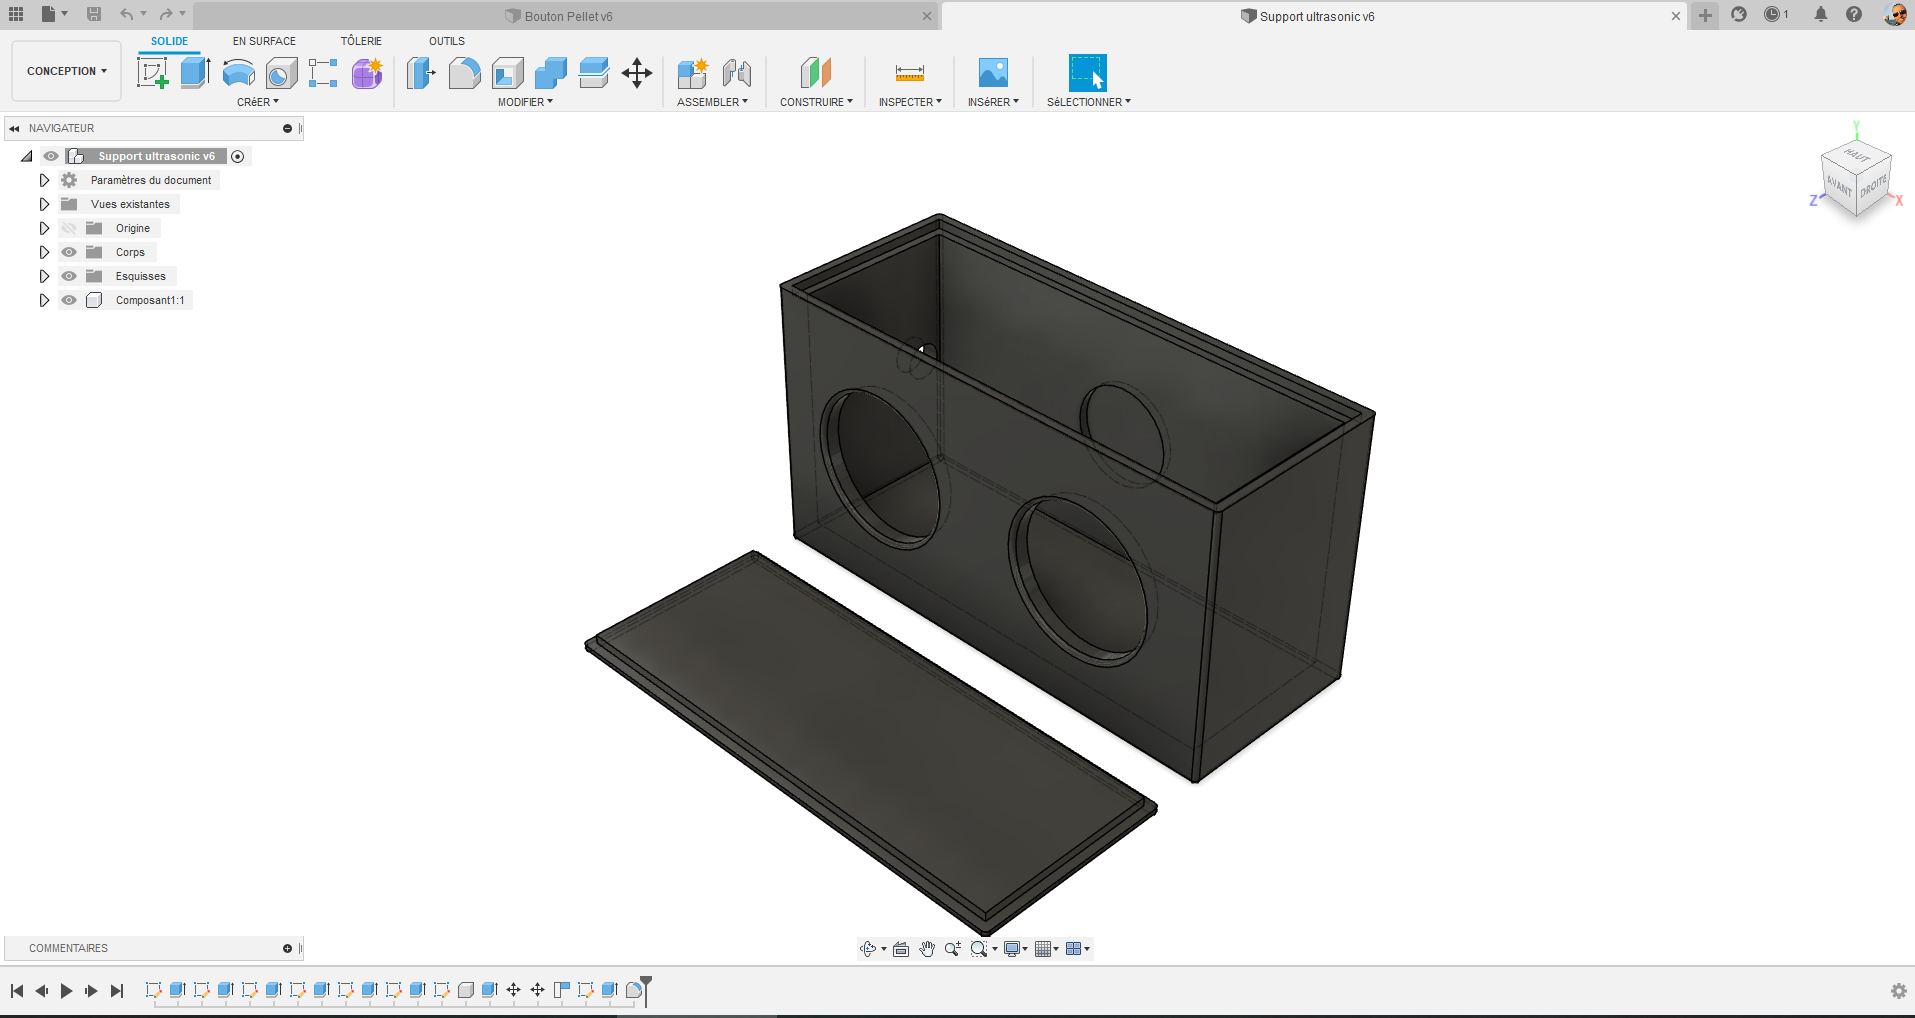Hide Composant1:1 via eye icon
The height and width of the screenshot is (1018, 1915).
click(x=69, y=300)
